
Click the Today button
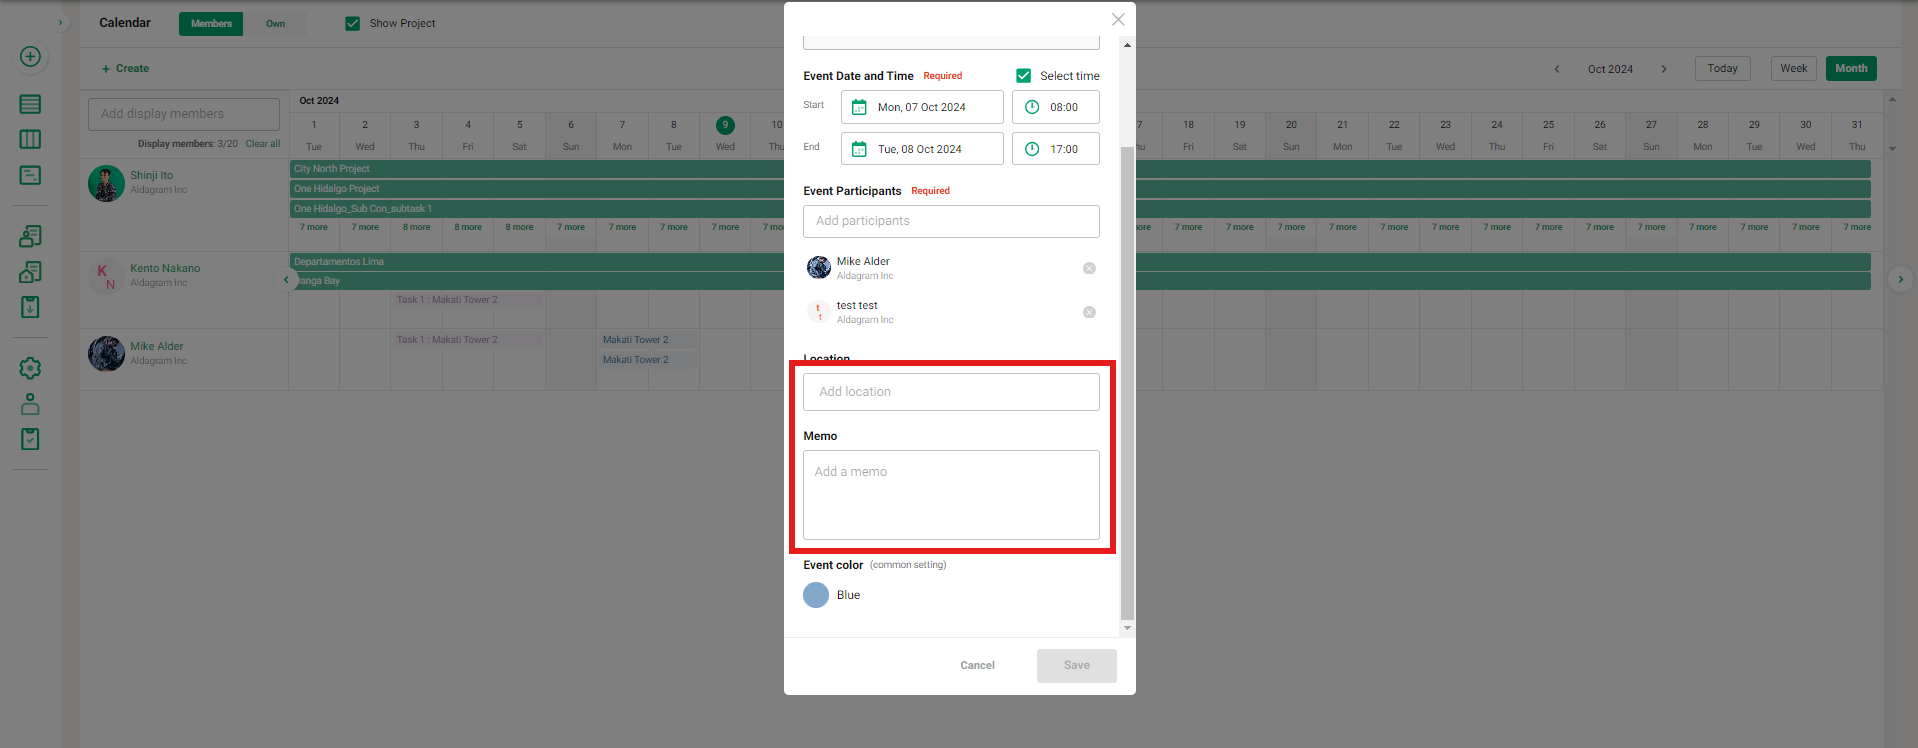(x=1722, y=68)
